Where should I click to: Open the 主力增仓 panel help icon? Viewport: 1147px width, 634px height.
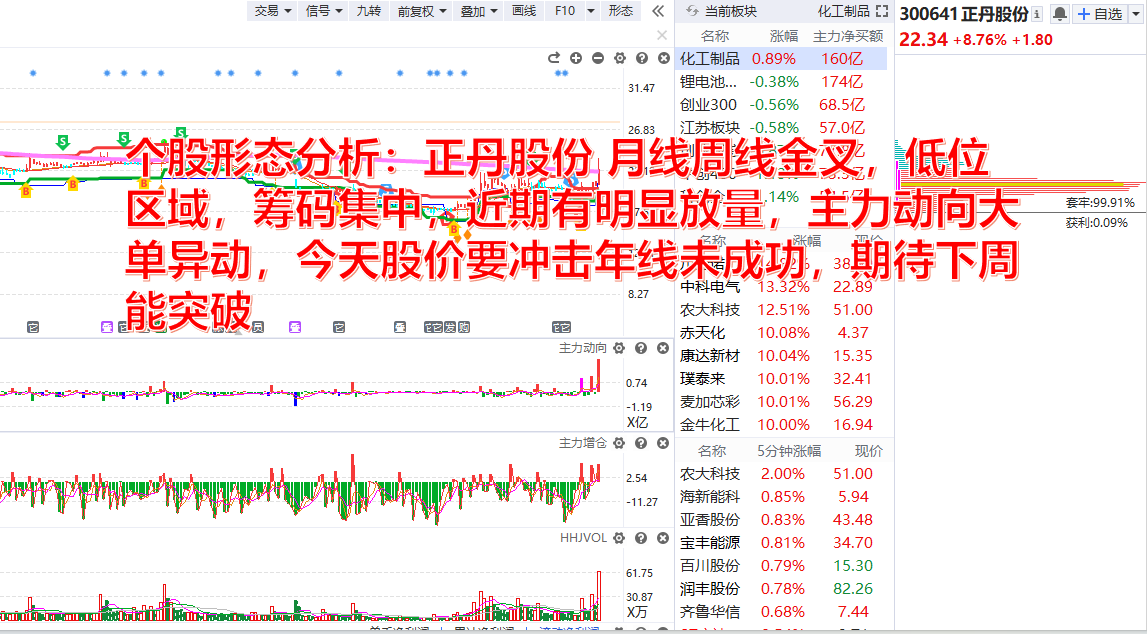coord(641,443)
